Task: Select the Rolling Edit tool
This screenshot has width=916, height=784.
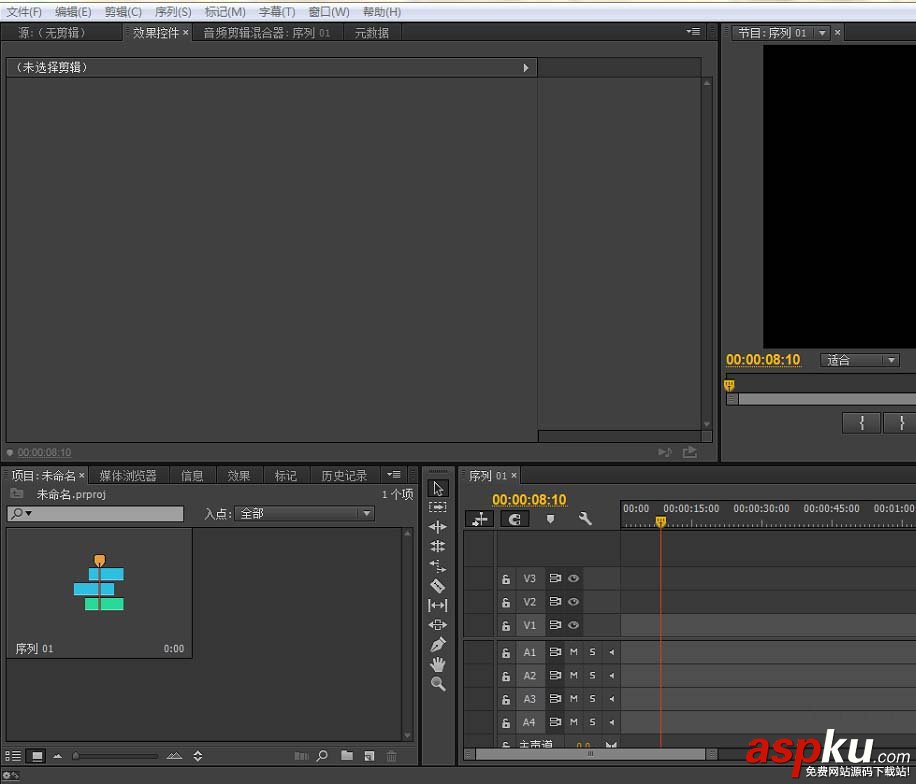Action: [438, 546]
